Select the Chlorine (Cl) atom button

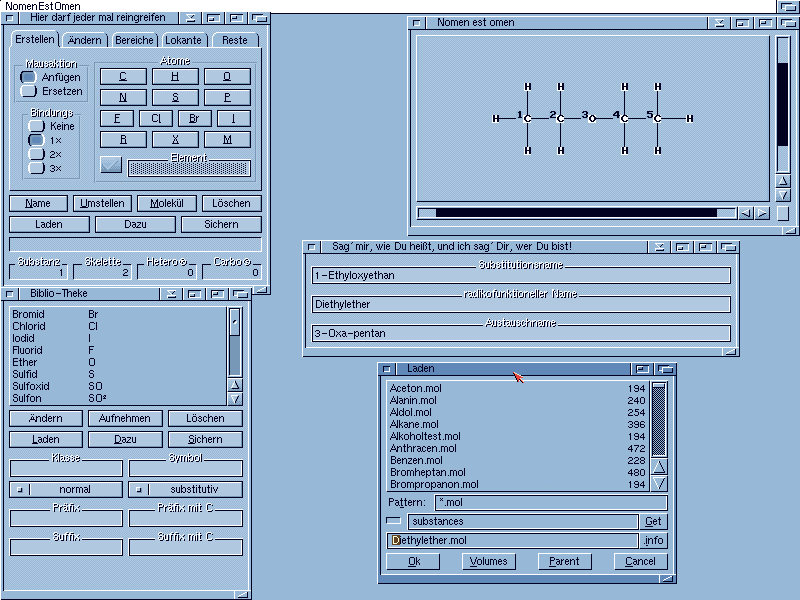coord(156,119)
